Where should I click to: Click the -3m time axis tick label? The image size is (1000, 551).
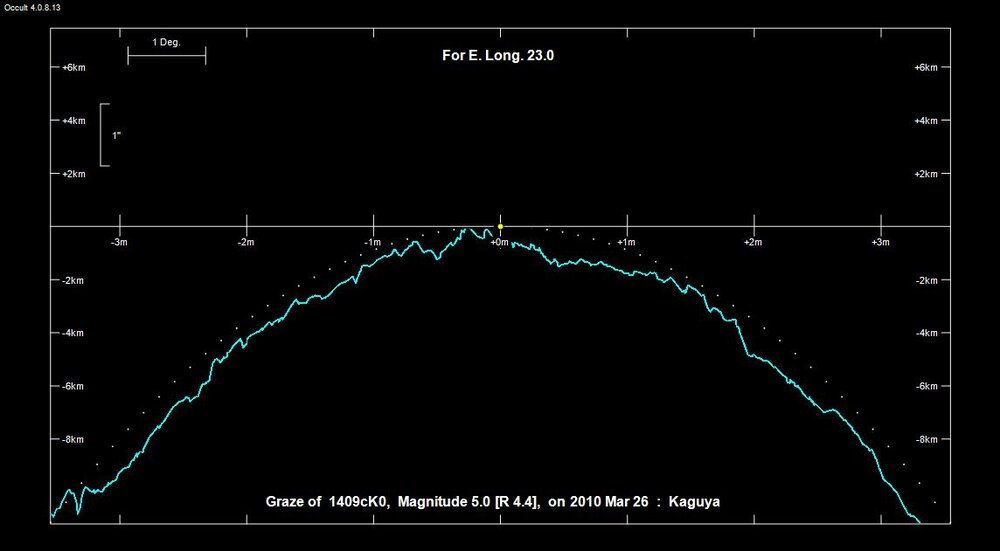(x=119, y=242)
